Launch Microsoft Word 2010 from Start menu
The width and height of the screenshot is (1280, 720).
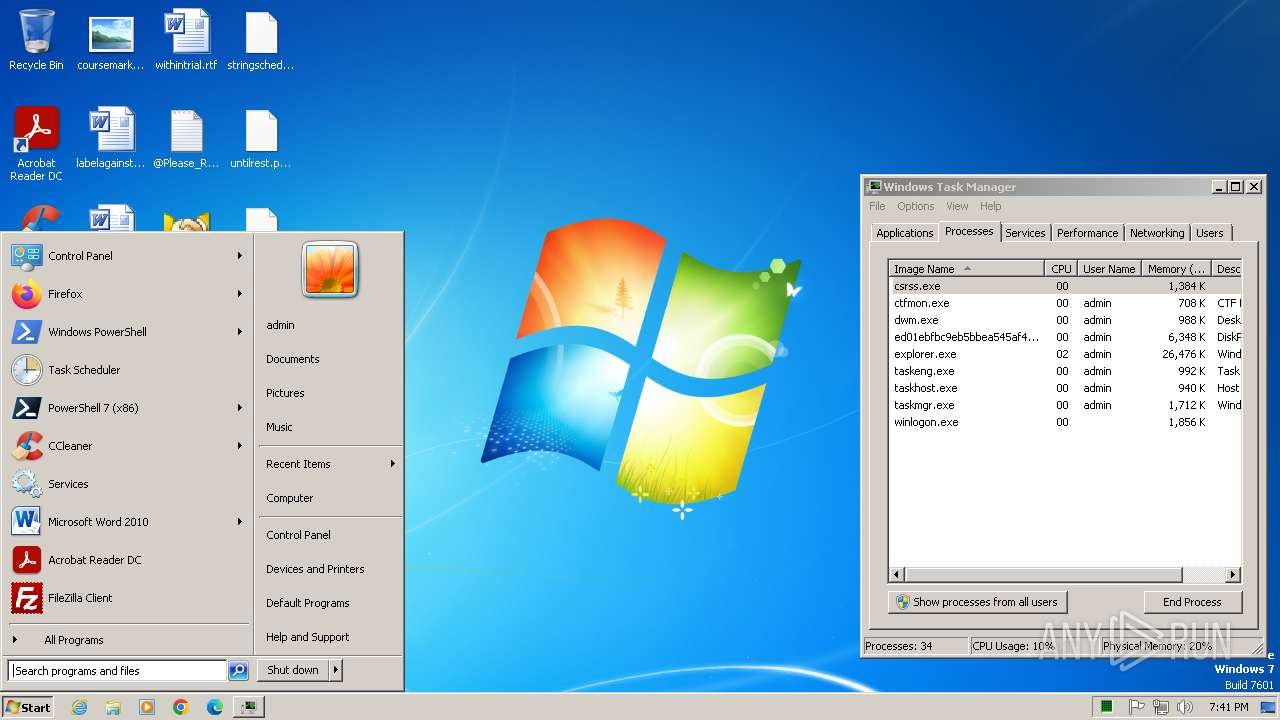pos(126,522)
